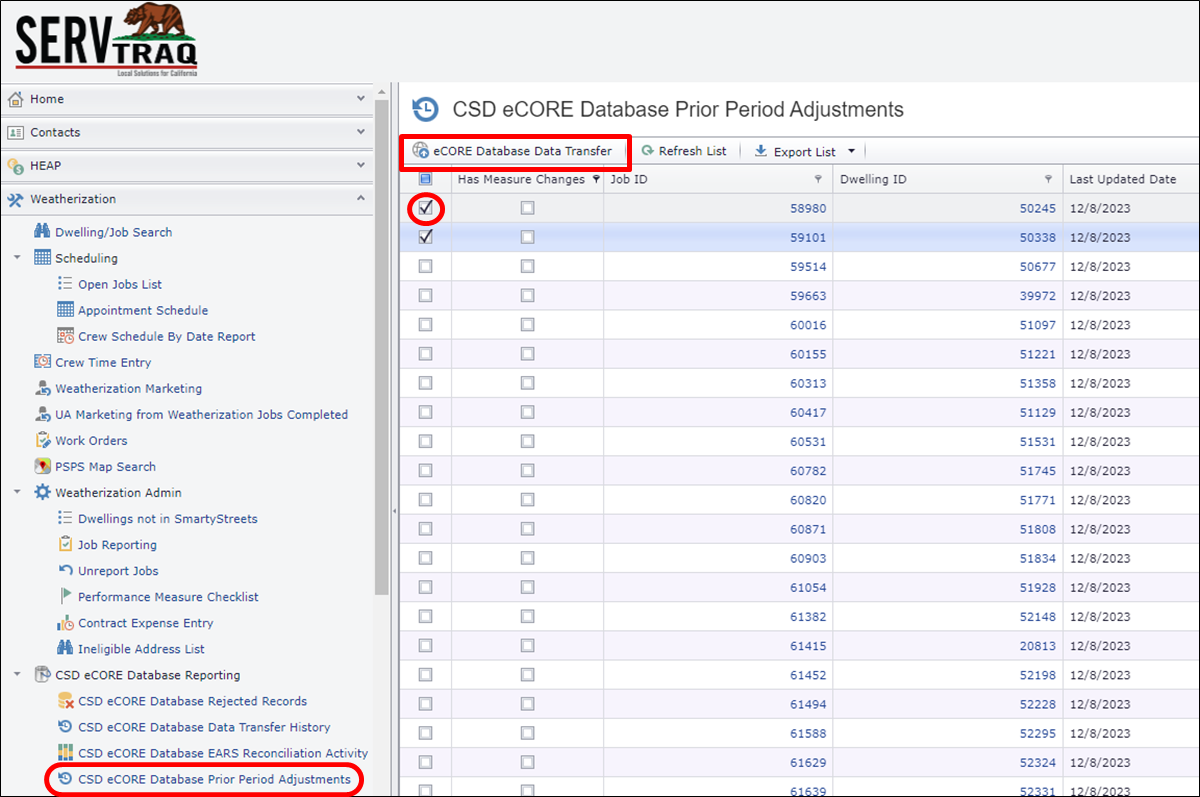Open Dwelling ID 50245 link
1200x797 pixels.
pos(1038,208)
